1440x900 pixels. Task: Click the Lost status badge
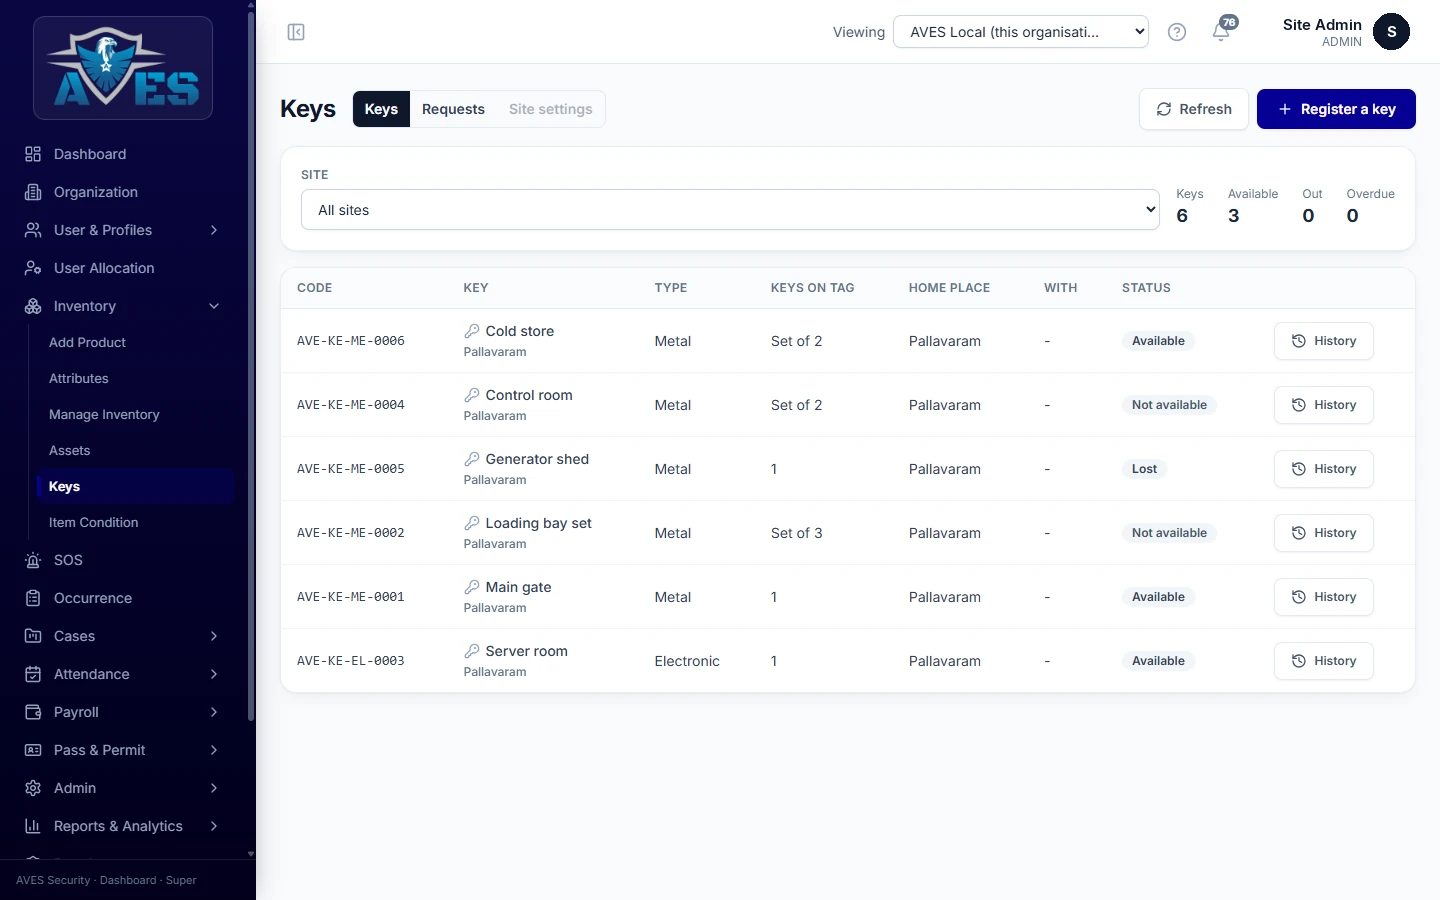1144,469
